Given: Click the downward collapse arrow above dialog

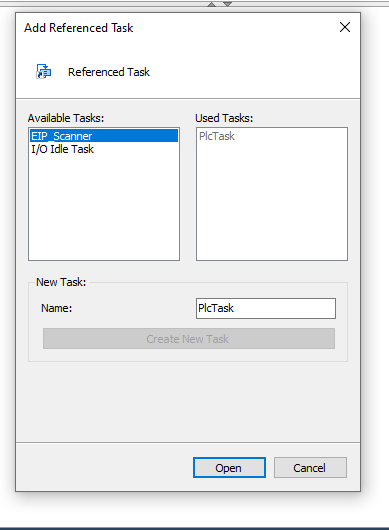Looking at the screenshot, I should point(227,4).
